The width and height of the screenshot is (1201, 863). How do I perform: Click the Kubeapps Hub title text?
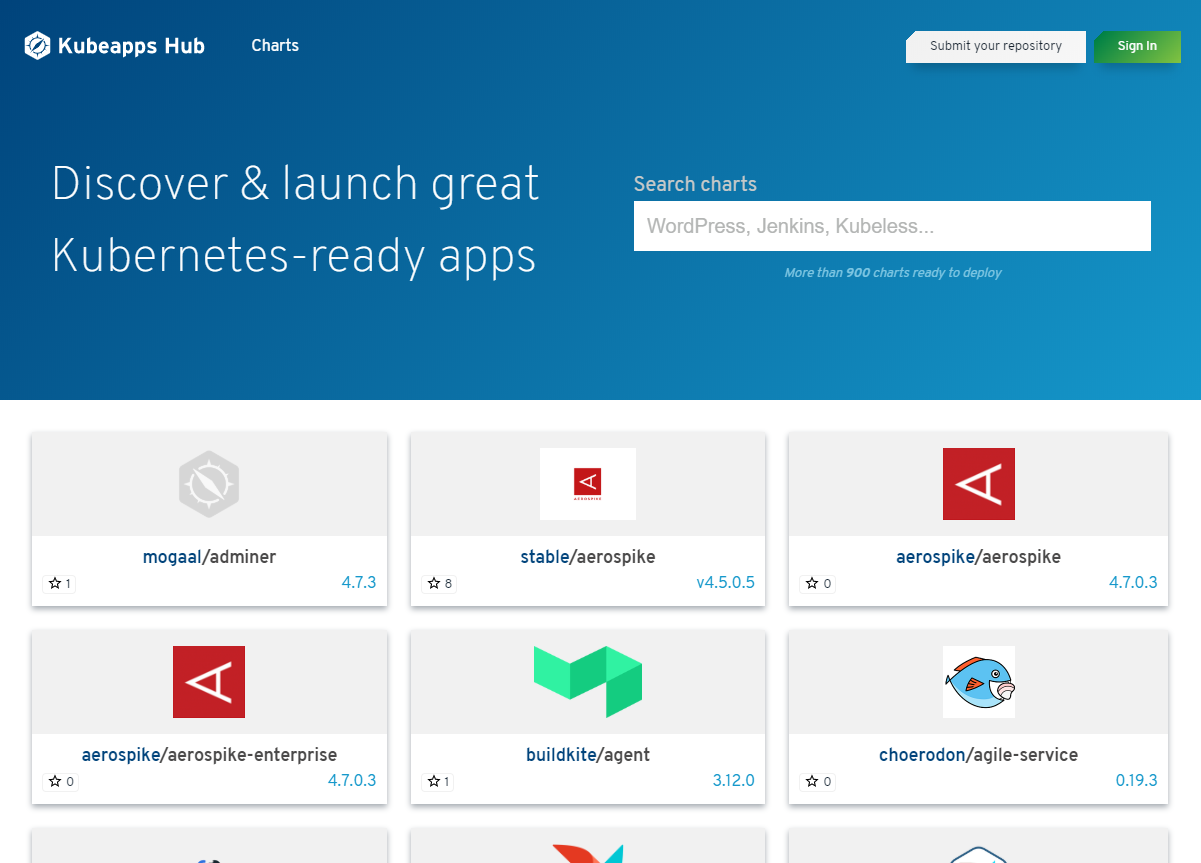click(131, 46)
